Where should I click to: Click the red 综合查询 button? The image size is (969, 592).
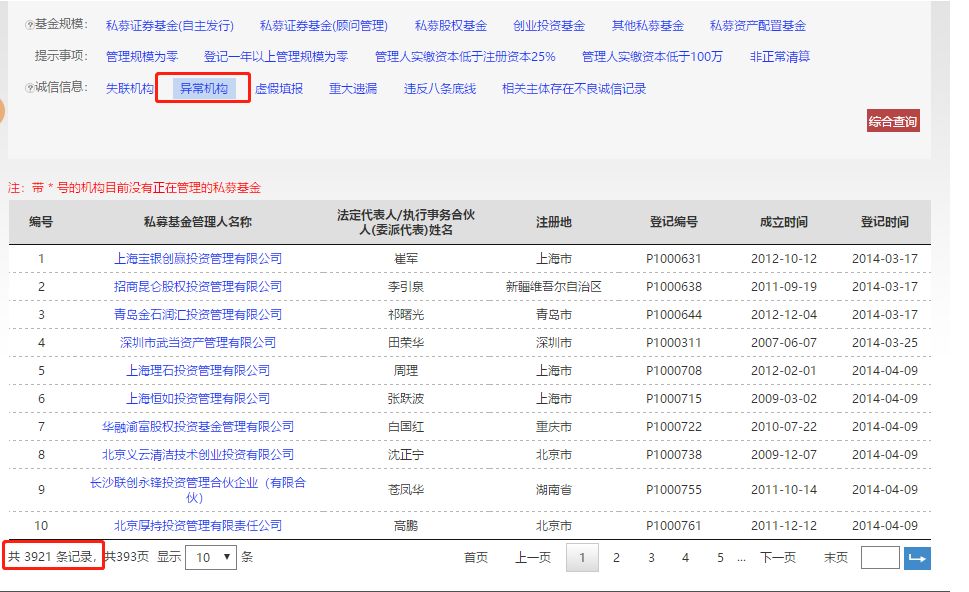[893, 121]
